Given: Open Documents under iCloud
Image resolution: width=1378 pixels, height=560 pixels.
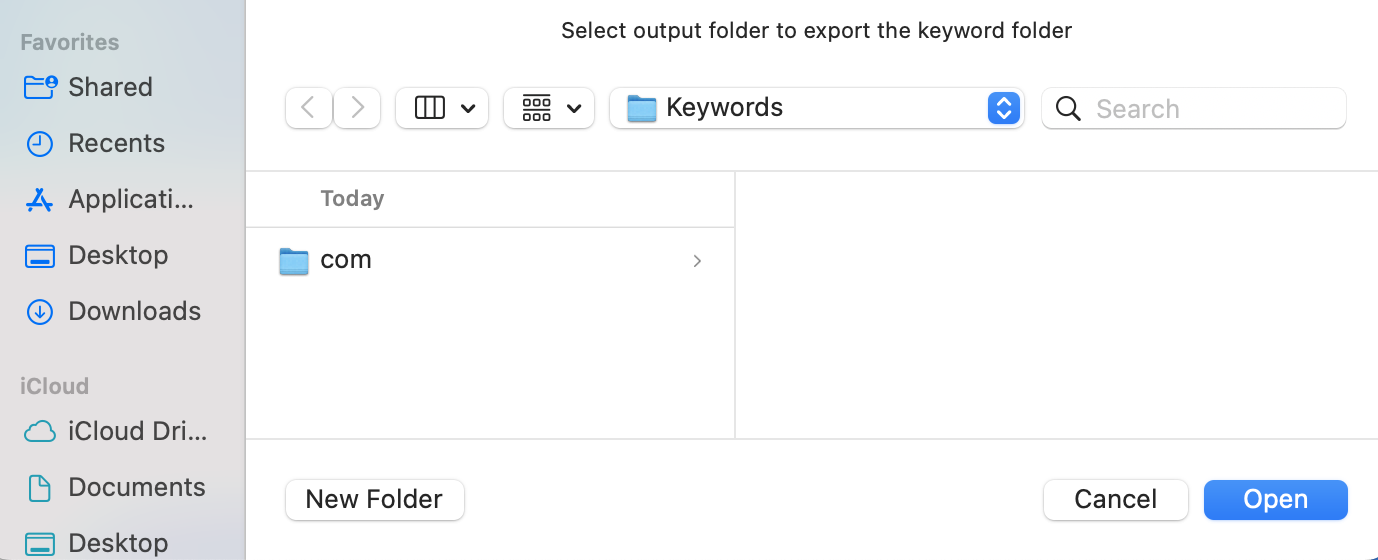Looking at the screenshot, I should 136,487.
